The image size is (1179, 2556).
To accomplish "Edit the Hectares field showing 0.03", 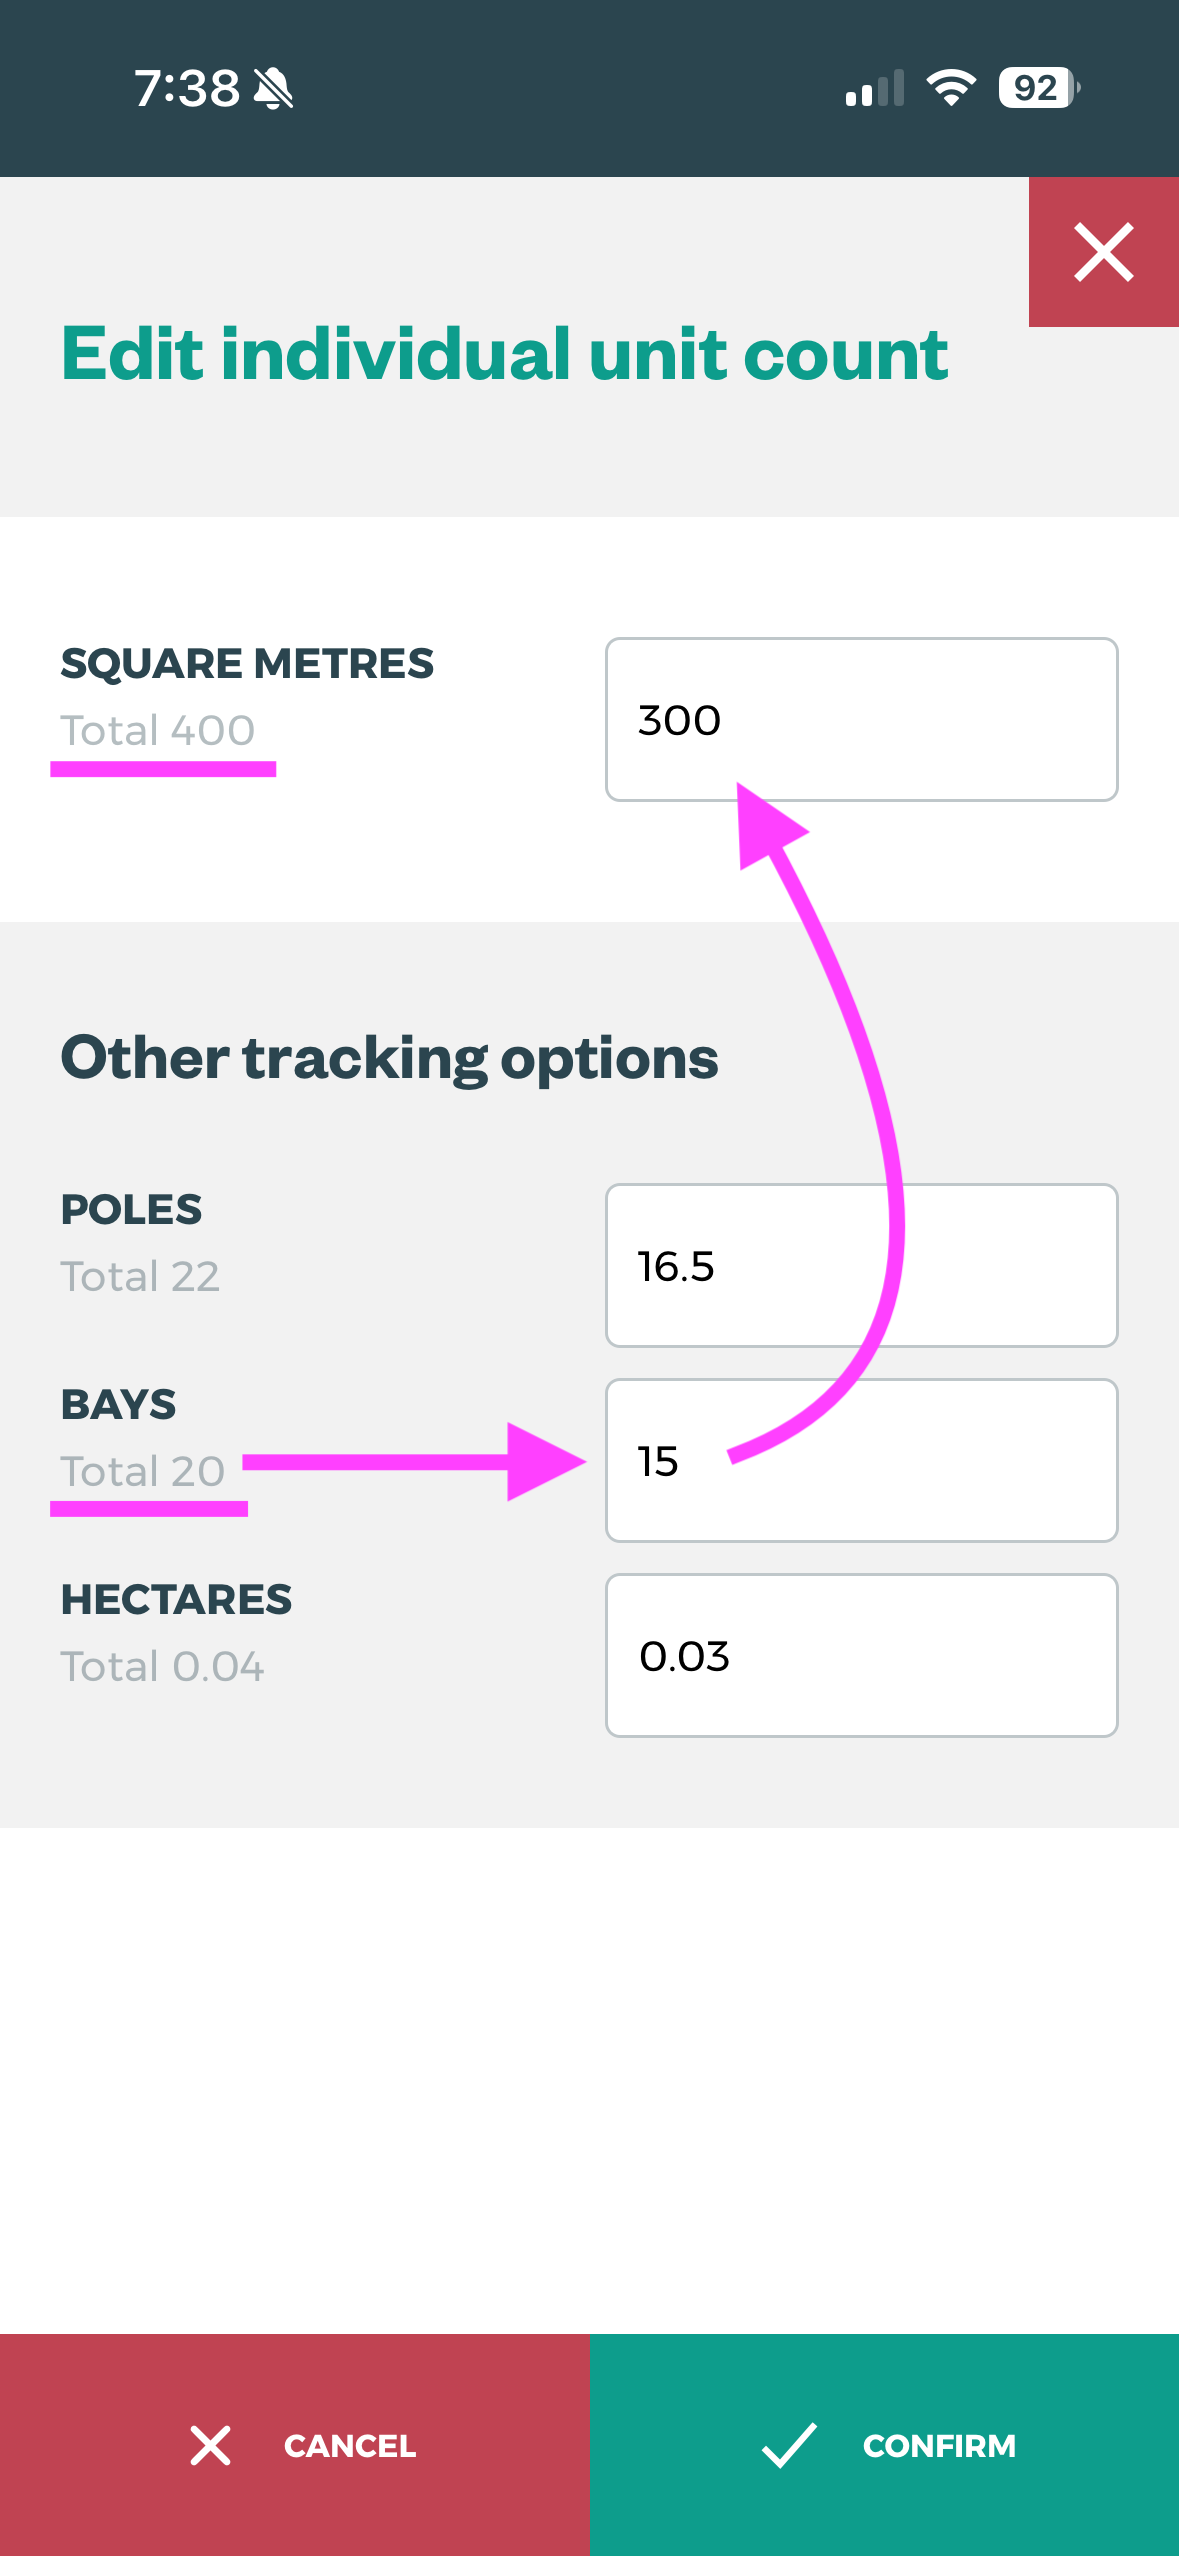I will (x=861, y=1656).
